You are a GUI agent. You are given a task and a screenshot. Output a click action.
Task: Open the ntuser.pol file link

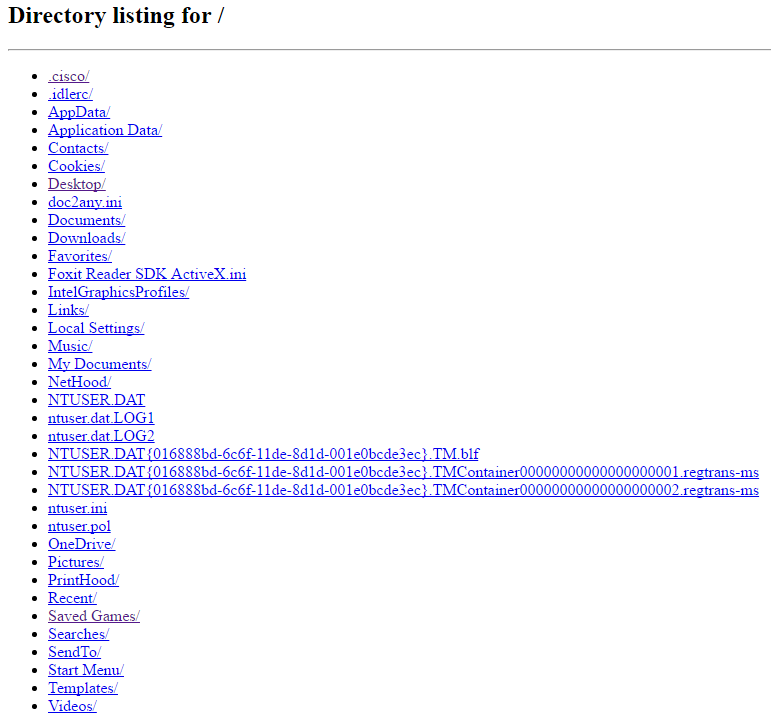(x=79, y=526)
